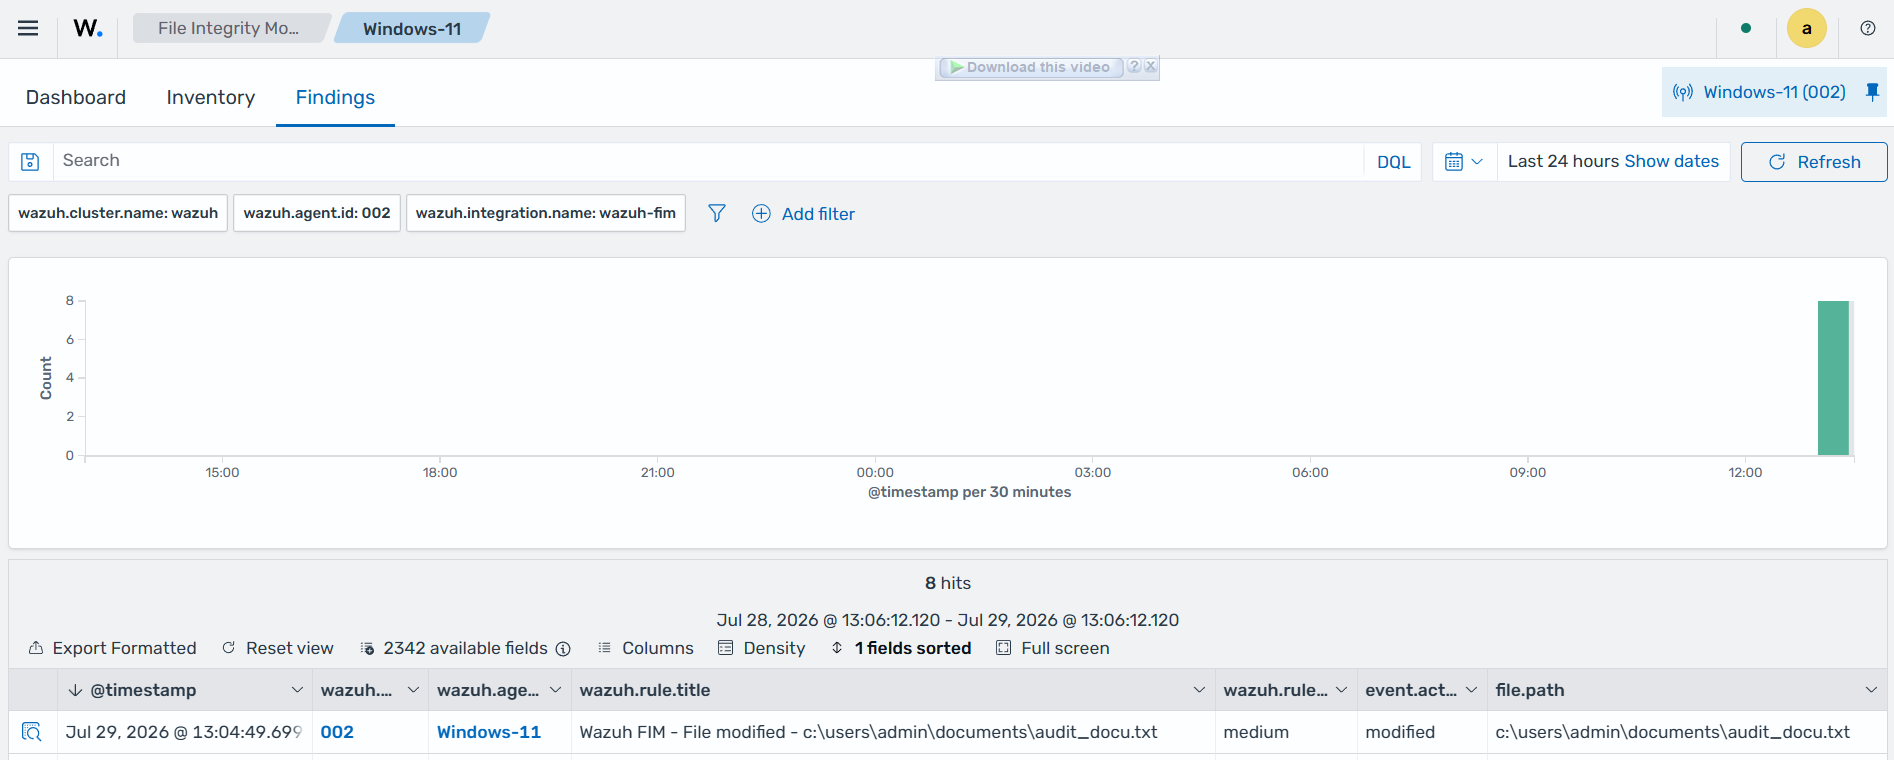Click Reset view

click(277, 648)
